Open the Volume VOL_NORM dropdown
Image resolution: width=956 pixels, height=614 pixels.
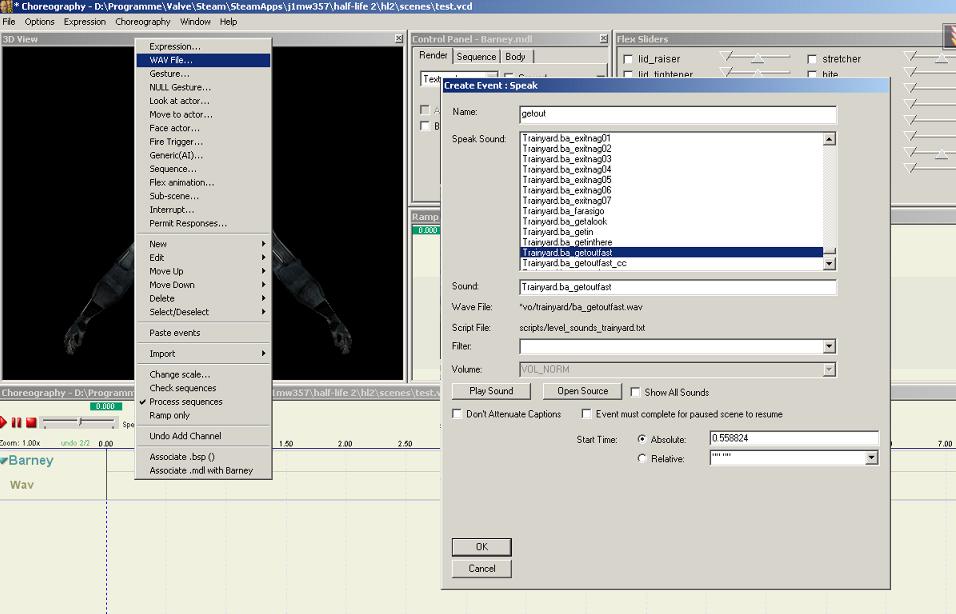[829, 369]
